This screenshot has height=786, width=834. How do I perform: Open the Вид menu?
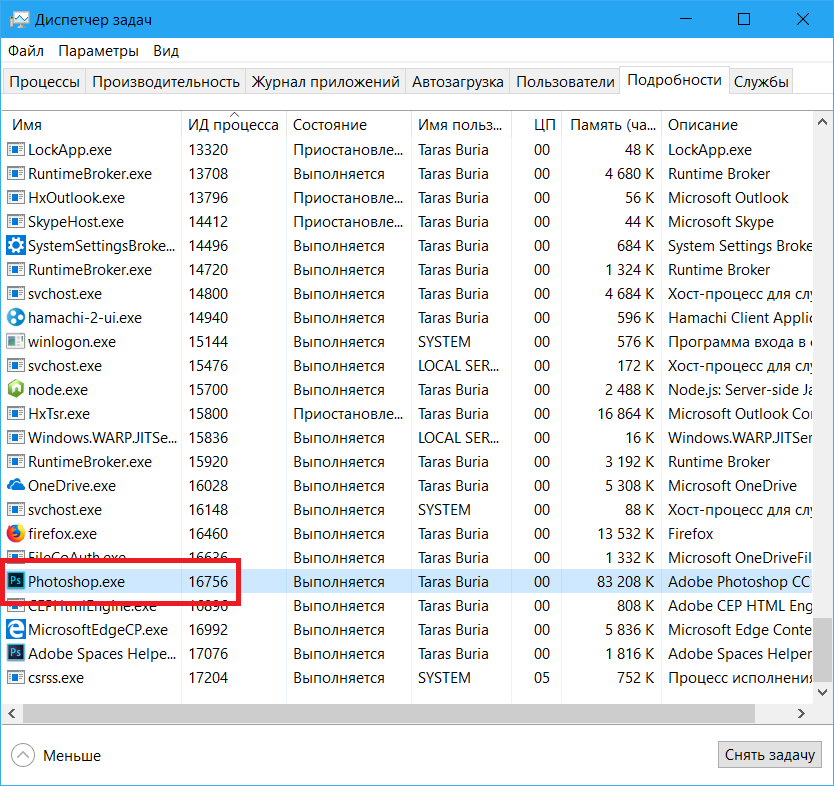(x=166, y=51)
